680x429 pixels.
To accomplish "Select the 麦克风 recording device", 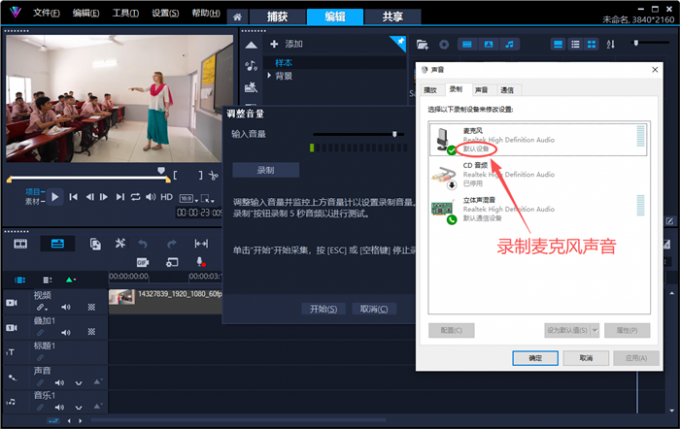I will pyautogui.click(x=538, y=140).
